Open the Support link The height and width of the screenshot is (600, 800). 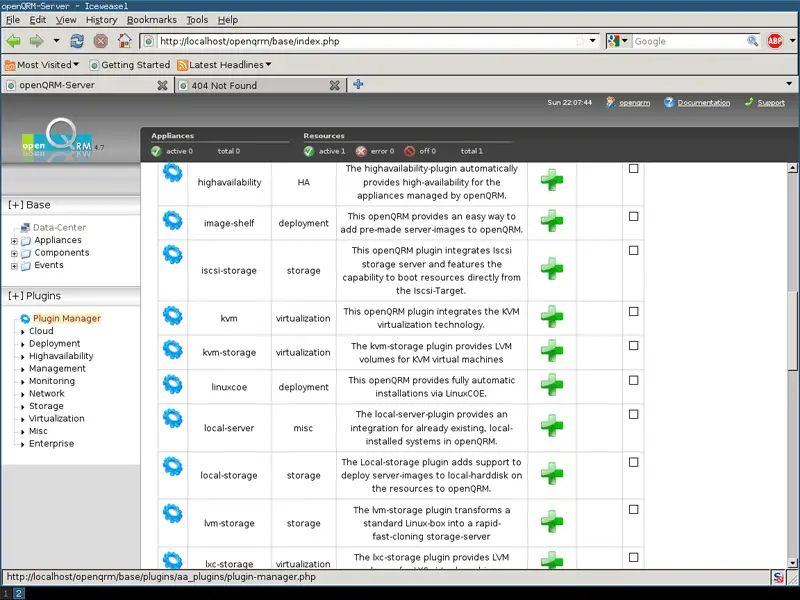(x=771, y=103)
